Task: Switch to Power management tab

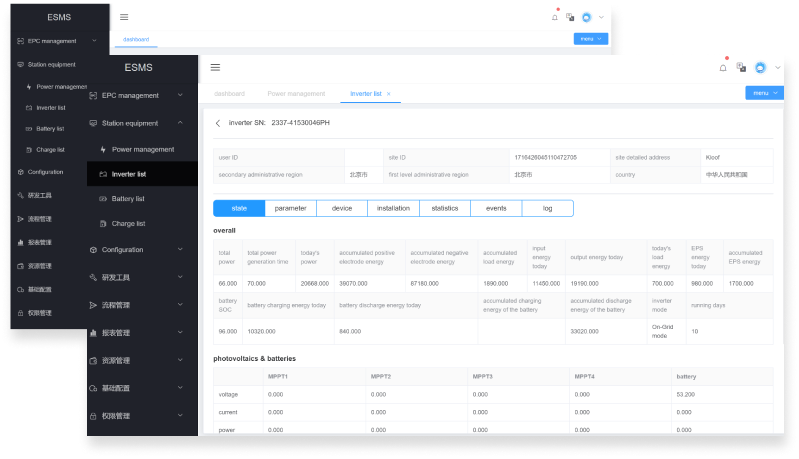Action: pyautogui.click(x=296, y=94)
